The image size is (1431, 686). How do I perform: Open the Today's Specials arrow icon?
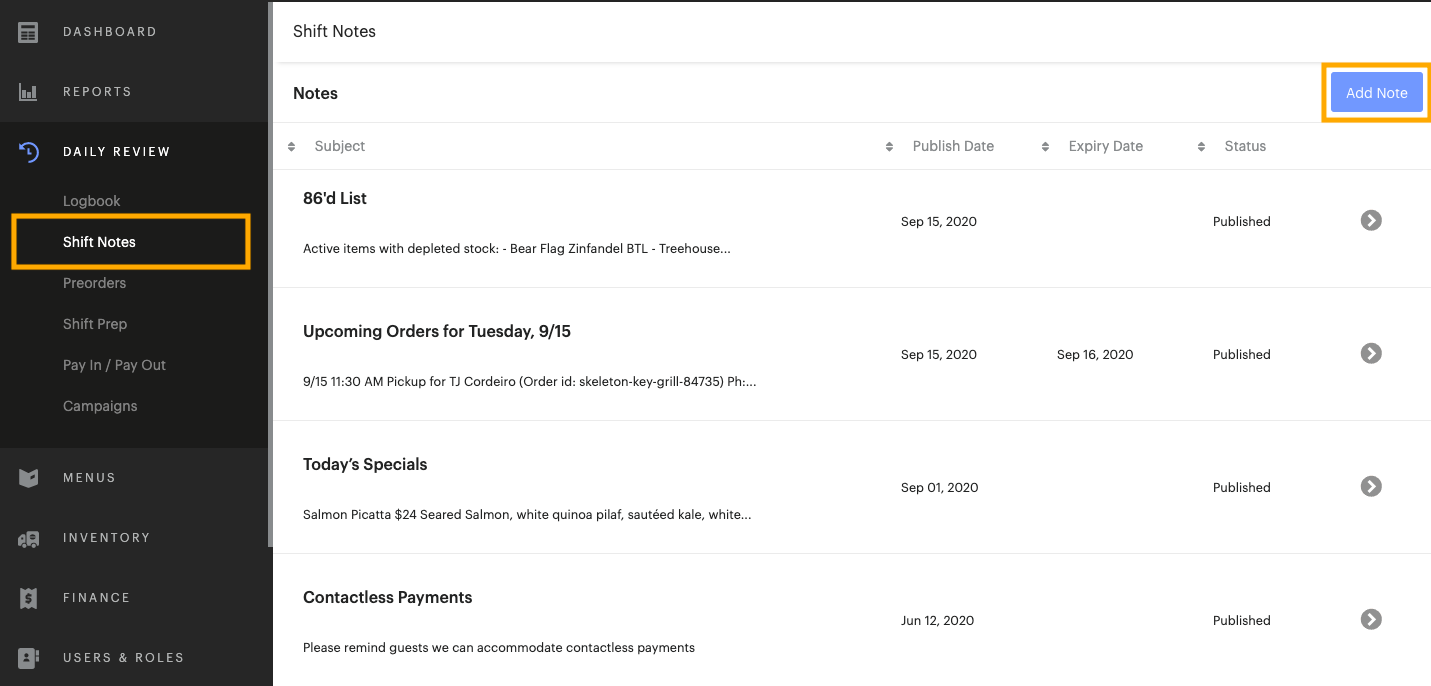click(x=1371, y=486)
